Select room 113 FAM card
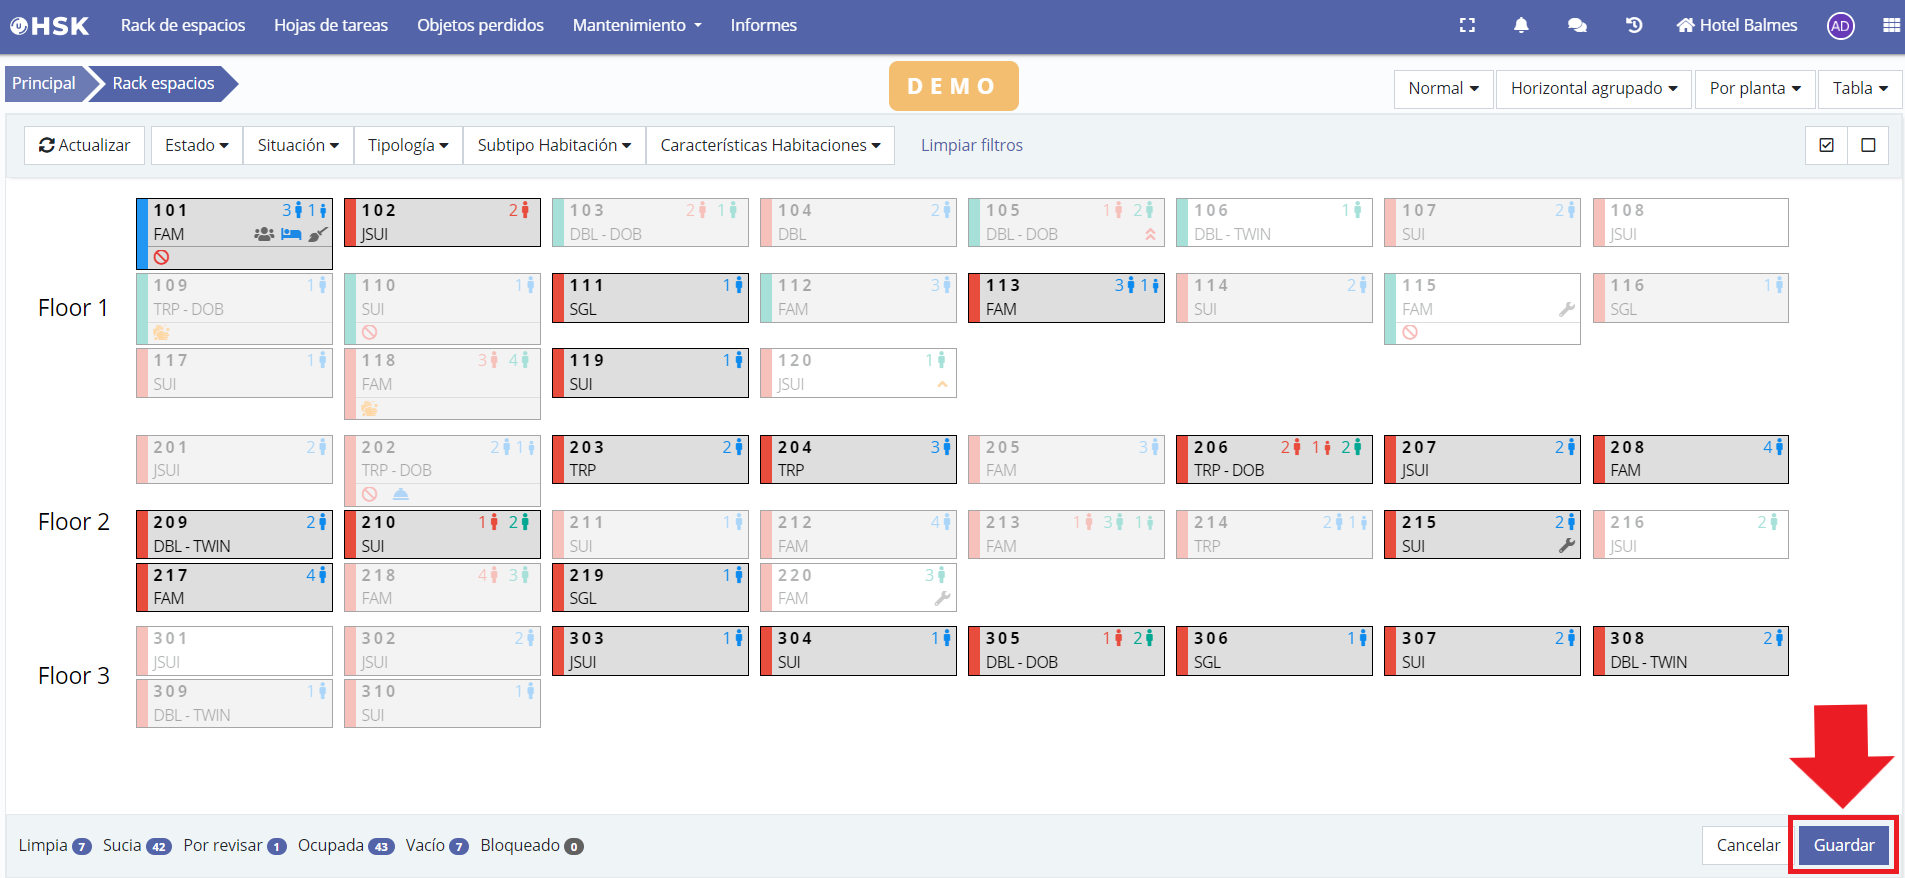 1066,298
